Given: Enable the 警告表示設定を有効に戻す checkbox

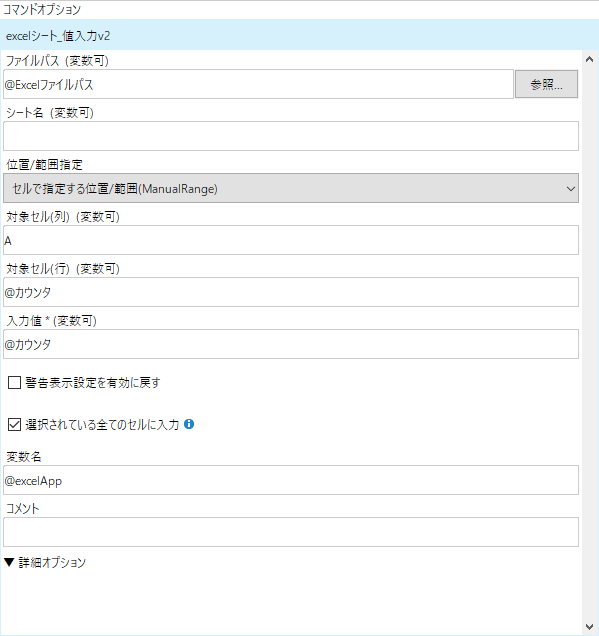Looking at the screenshot, I should coord(15,382).
